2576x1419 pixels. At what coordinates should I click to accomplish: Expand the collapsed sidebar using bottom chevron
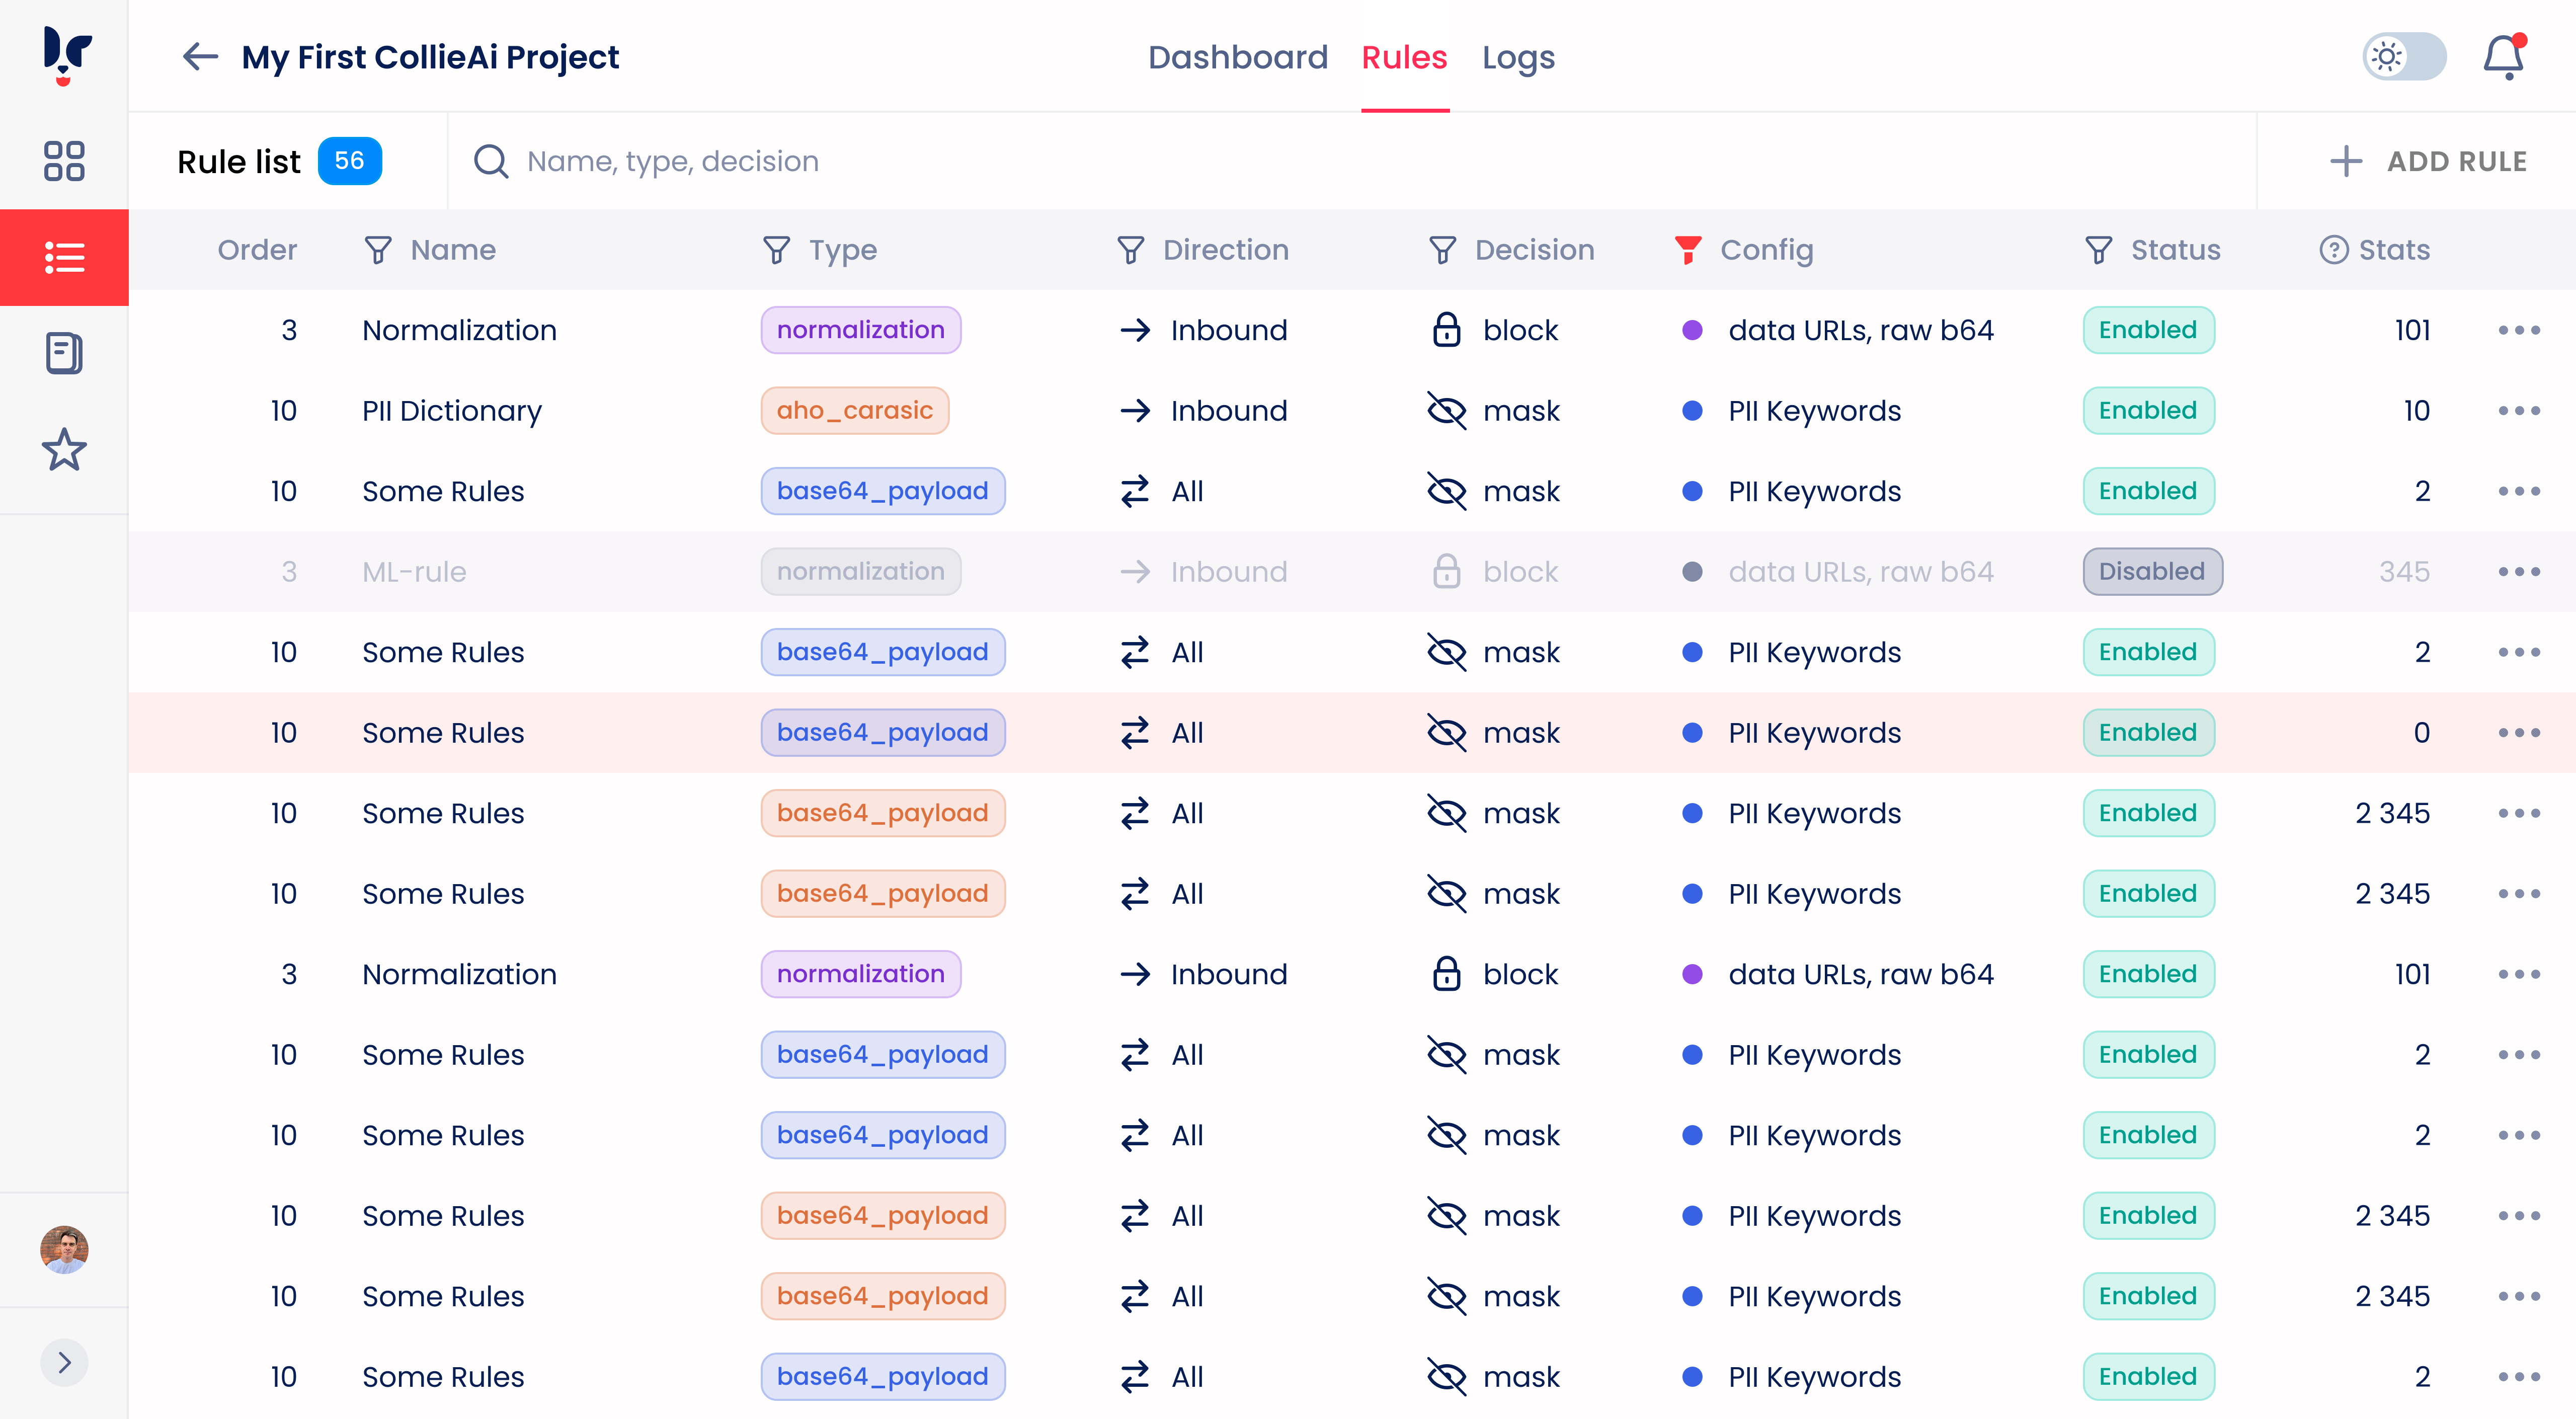click(63, 1362)
